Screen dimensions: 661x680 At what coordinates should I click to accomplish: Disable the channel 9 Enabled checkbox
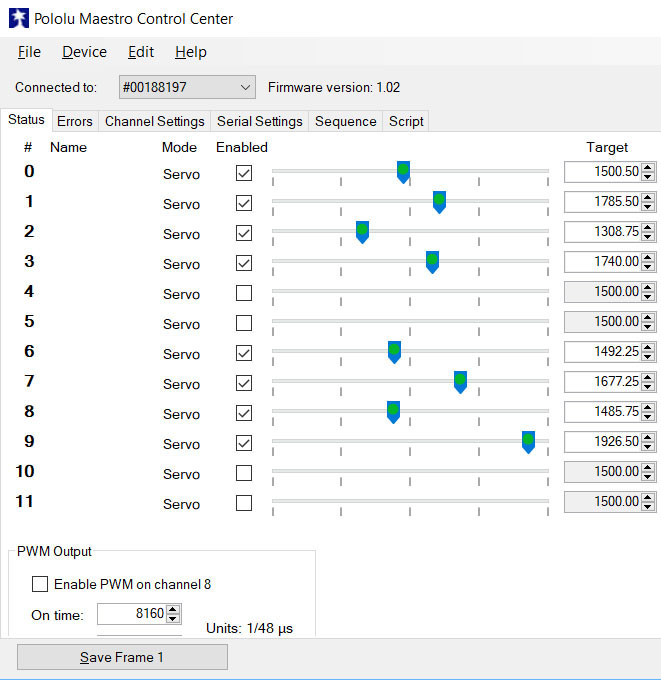[244, 443]
